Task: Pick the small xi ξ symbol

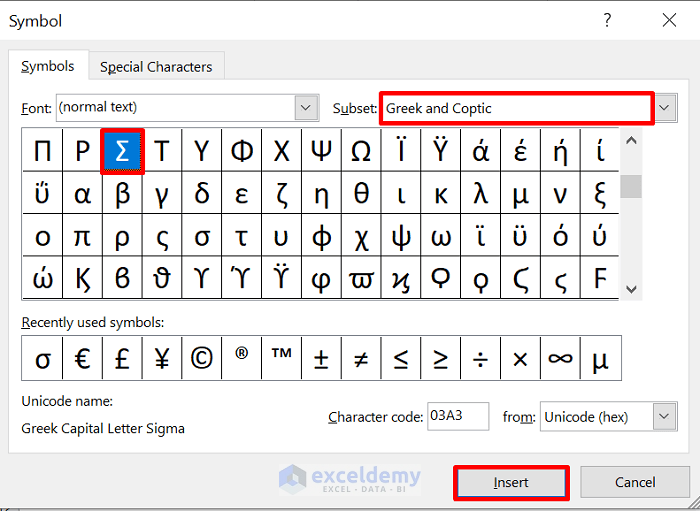Action: [600, 194]
